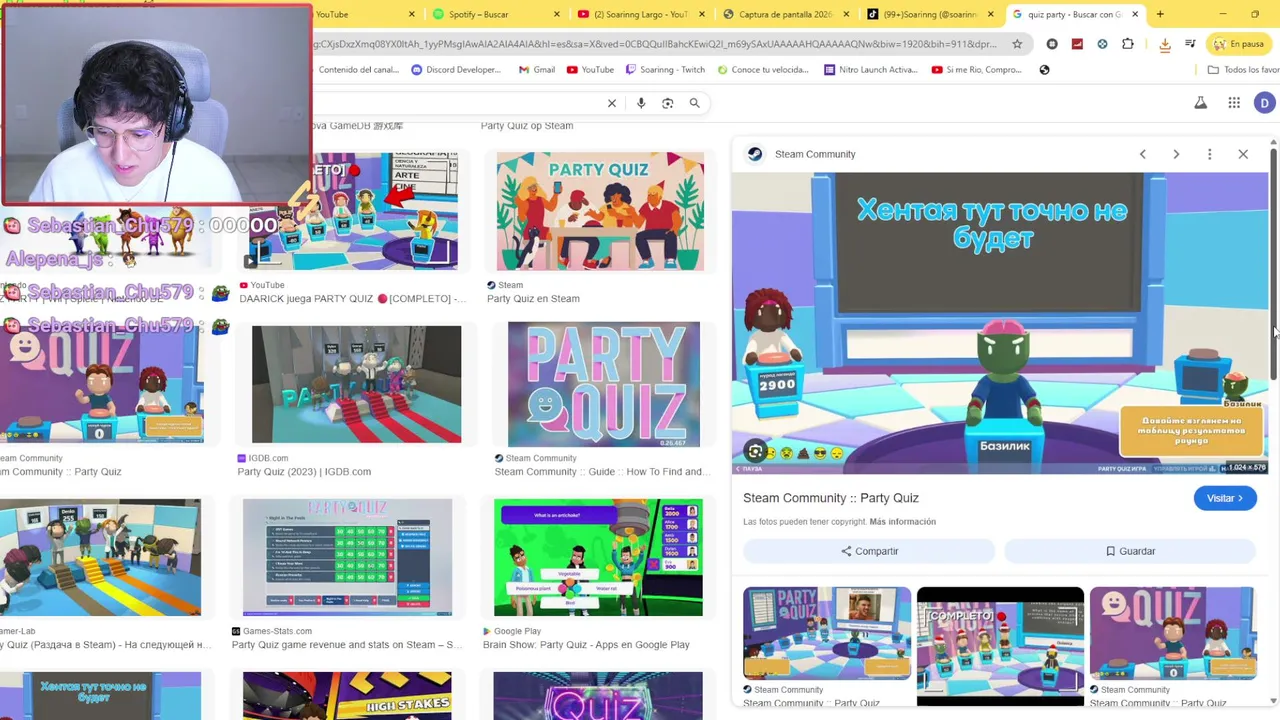Go to previous image in preview panel
The width and height of the screenshot is (1280, 720).
[x=1143, y=154]
